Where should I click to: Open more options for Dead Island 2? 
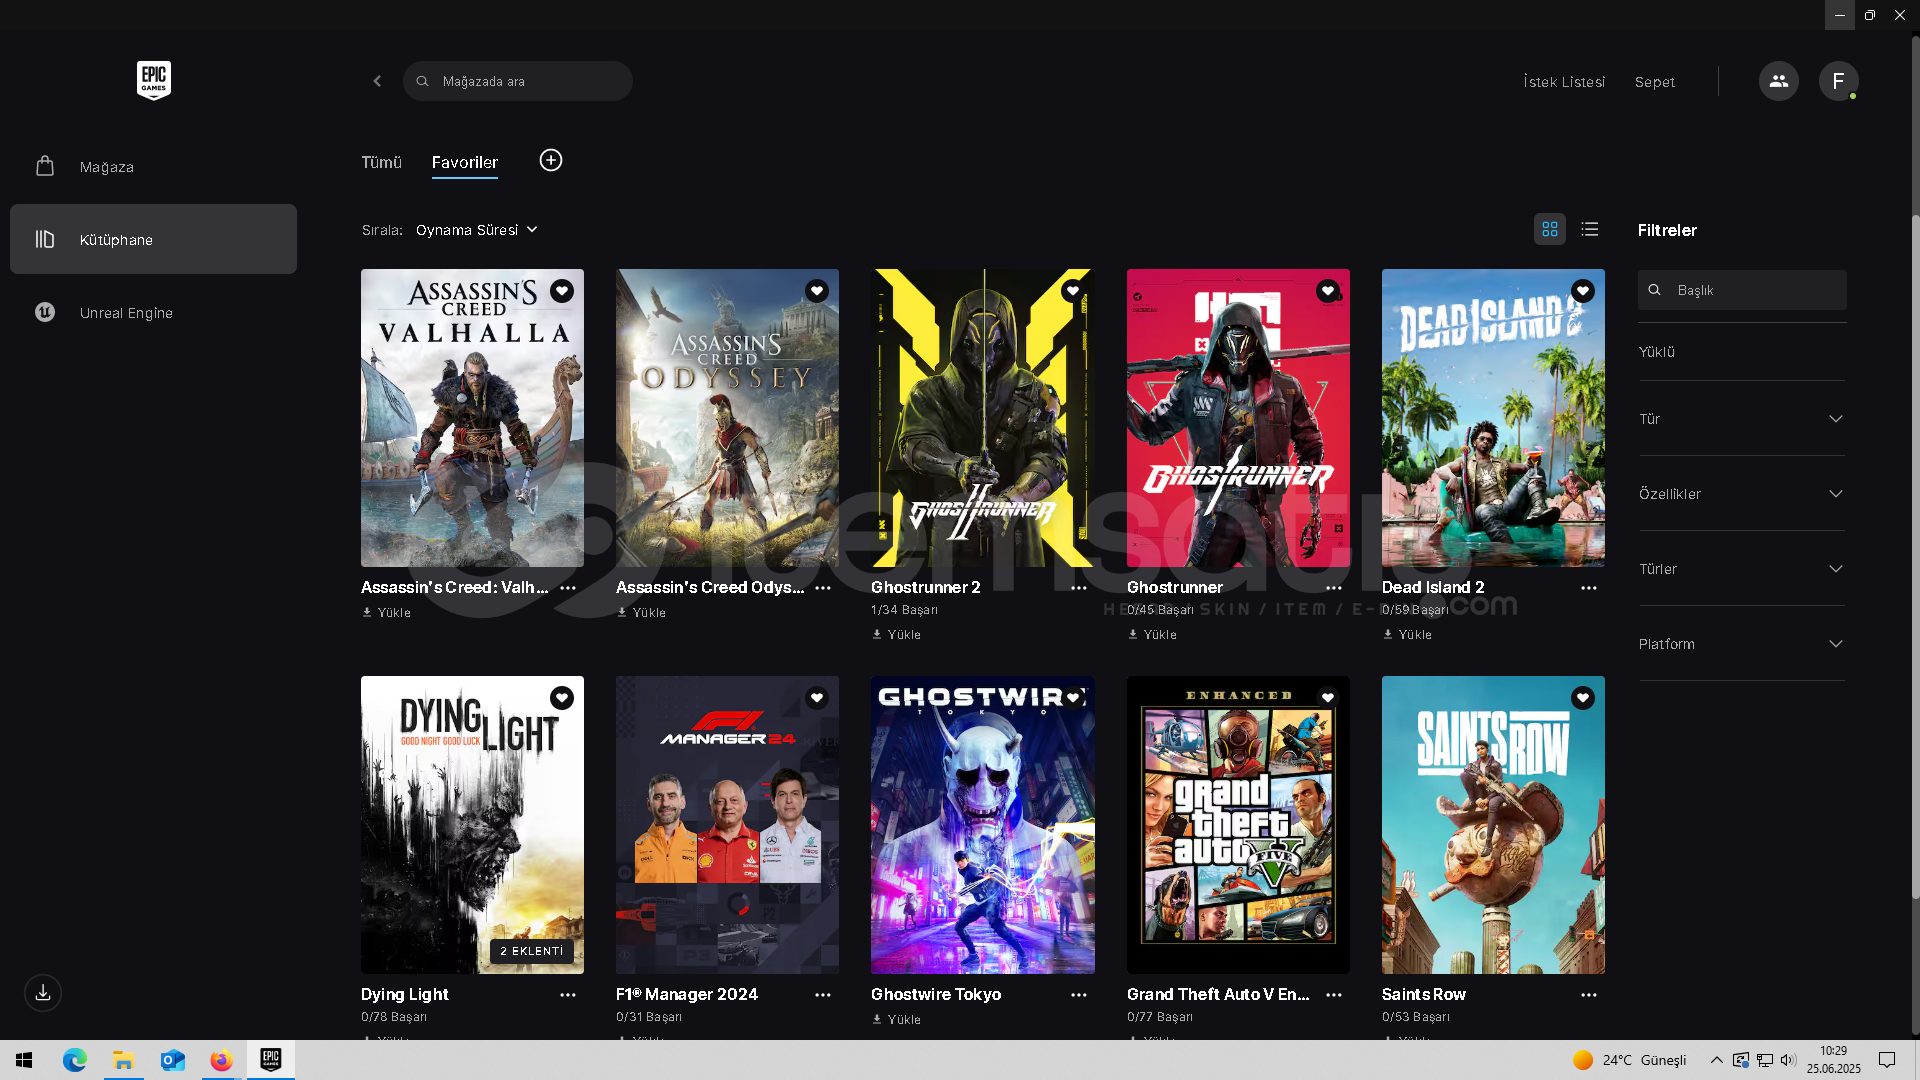click(x=1589, y=588)
